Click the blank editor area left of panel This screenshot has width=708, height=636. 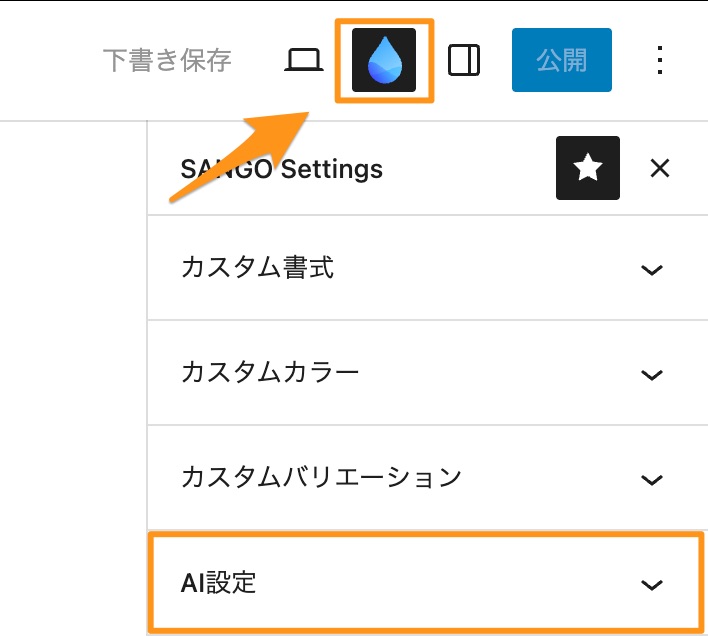pos(70,380)
